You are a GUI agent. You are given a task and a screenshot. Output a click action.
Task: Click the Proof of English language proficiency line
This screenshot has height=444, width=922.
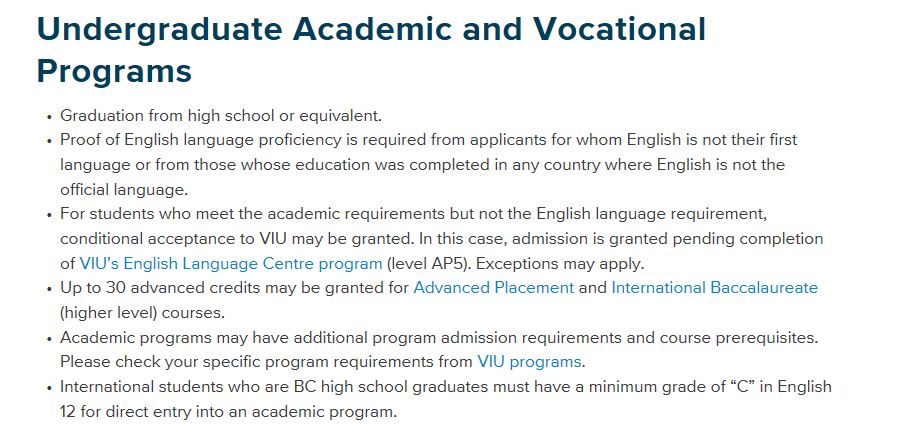click(x=429, y=140)
